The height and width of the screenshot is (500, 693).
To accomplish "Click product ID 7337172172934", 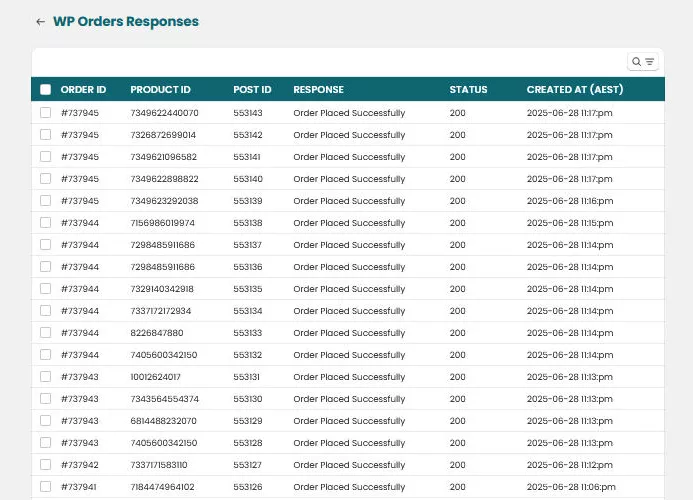I will pyautogui.click(x=161, y=311).
